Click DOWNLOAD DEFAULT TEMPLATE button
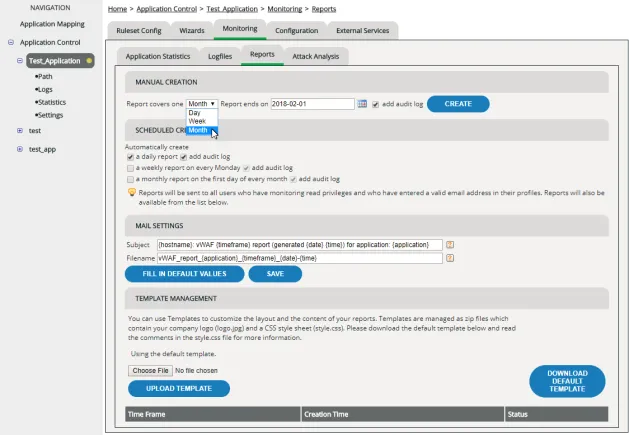The height and width of the screenshot is (435, 629). [567, 381]
